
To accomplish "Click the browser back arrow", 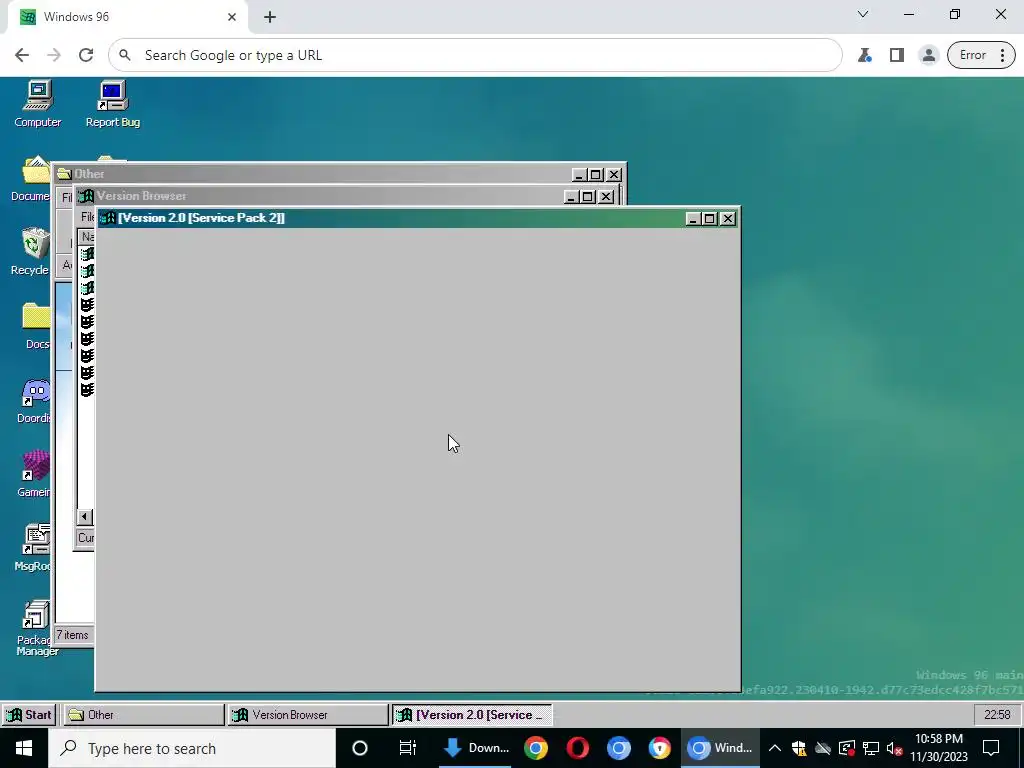I will point(22,55).
